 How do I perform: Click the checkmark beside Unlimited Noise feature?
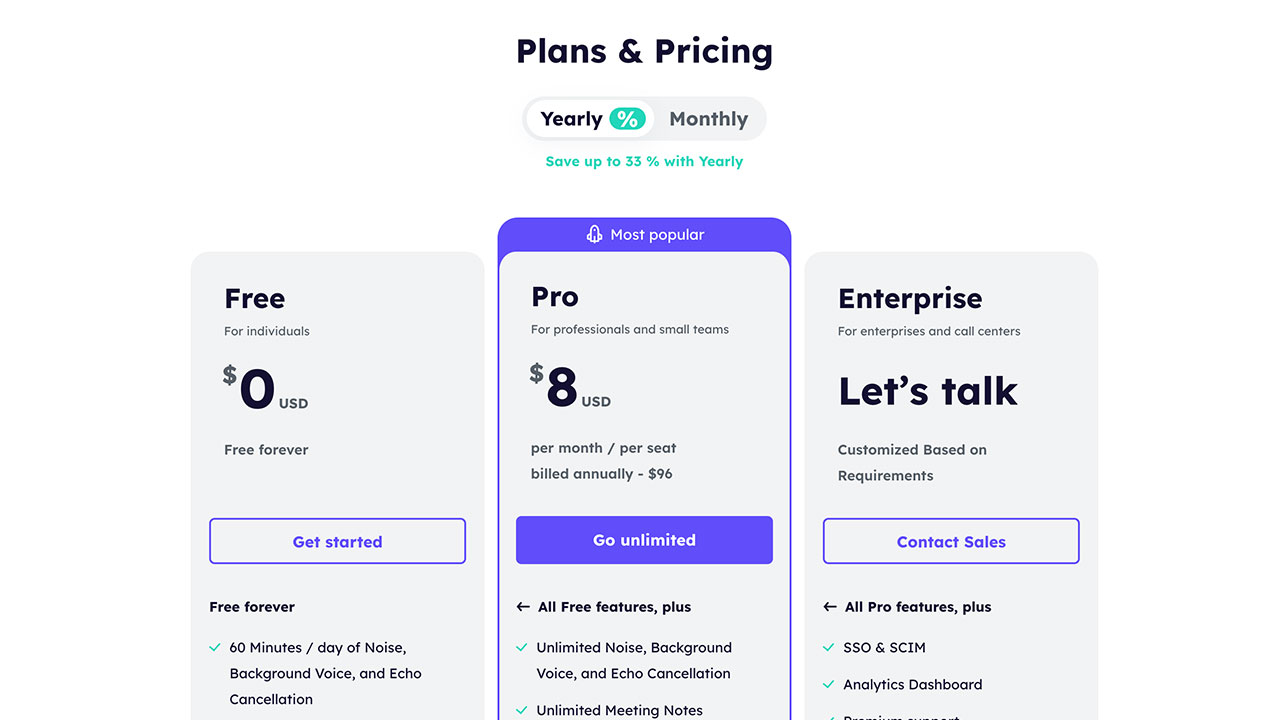pos(522,648)
